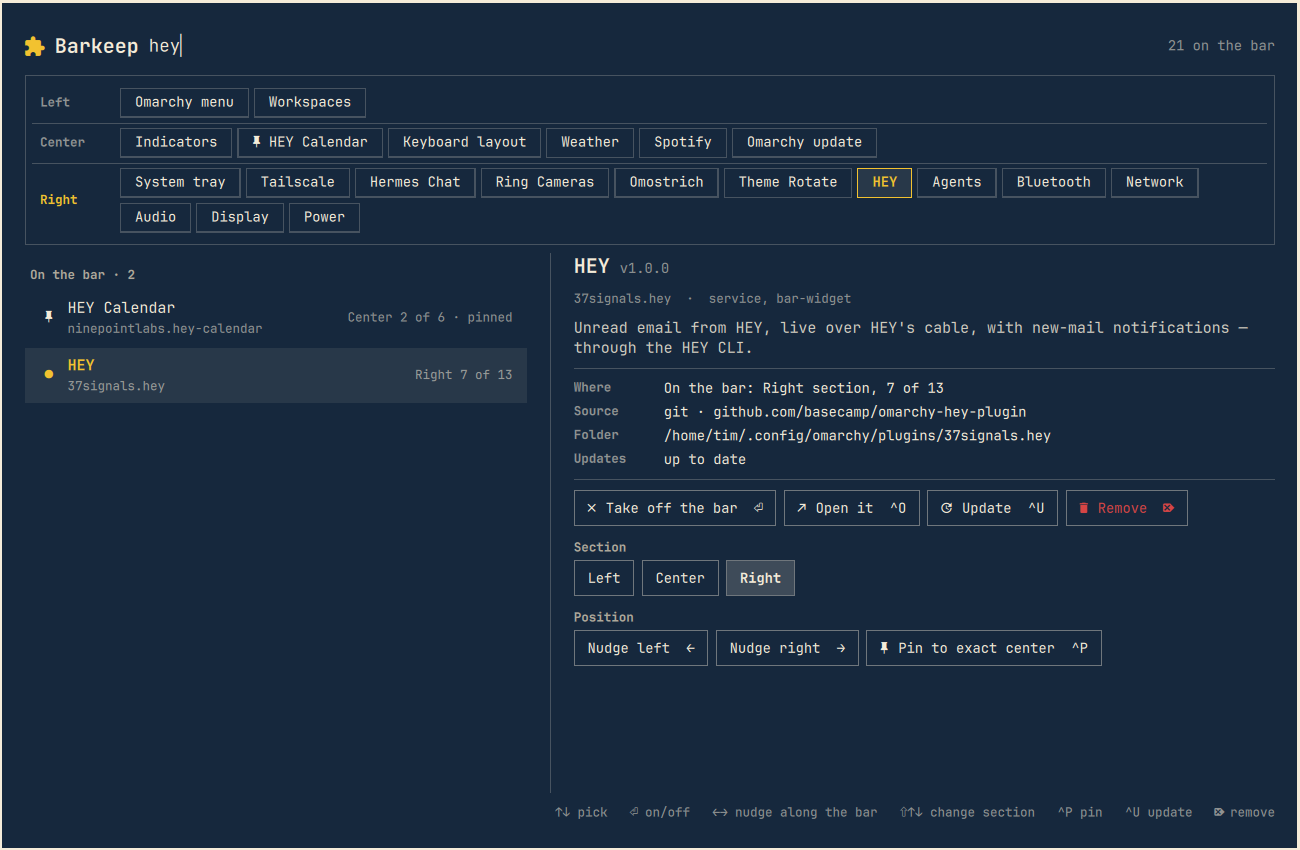The image size is (1300, 850).
Task: Click the pin icon beside HEY Calendar row
Action: (49, 316)
